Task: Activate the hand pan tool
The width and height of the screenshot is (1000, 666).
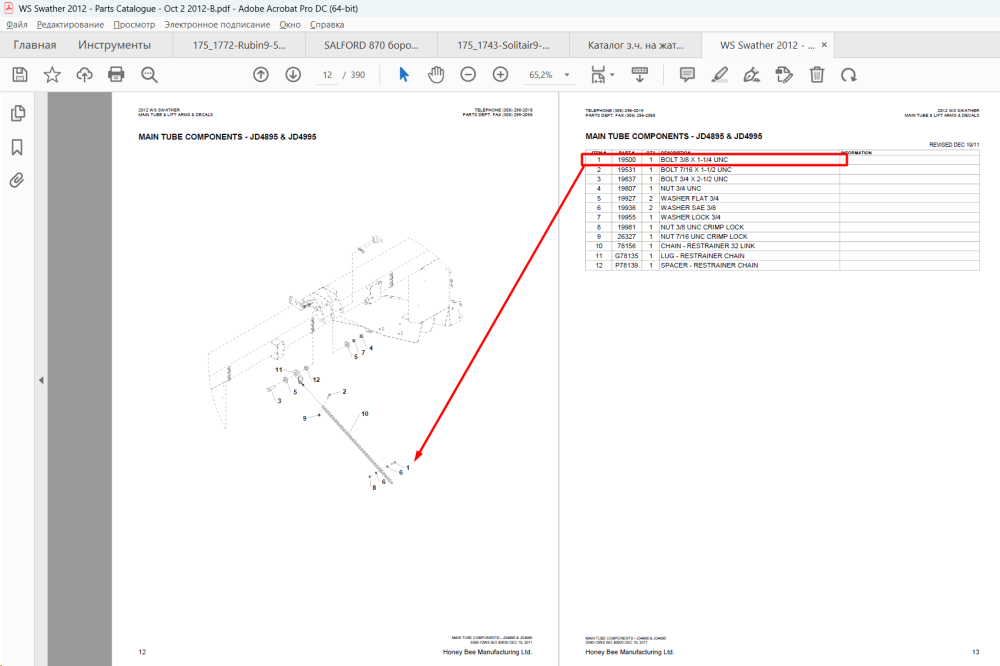Action: click(436, 75)
